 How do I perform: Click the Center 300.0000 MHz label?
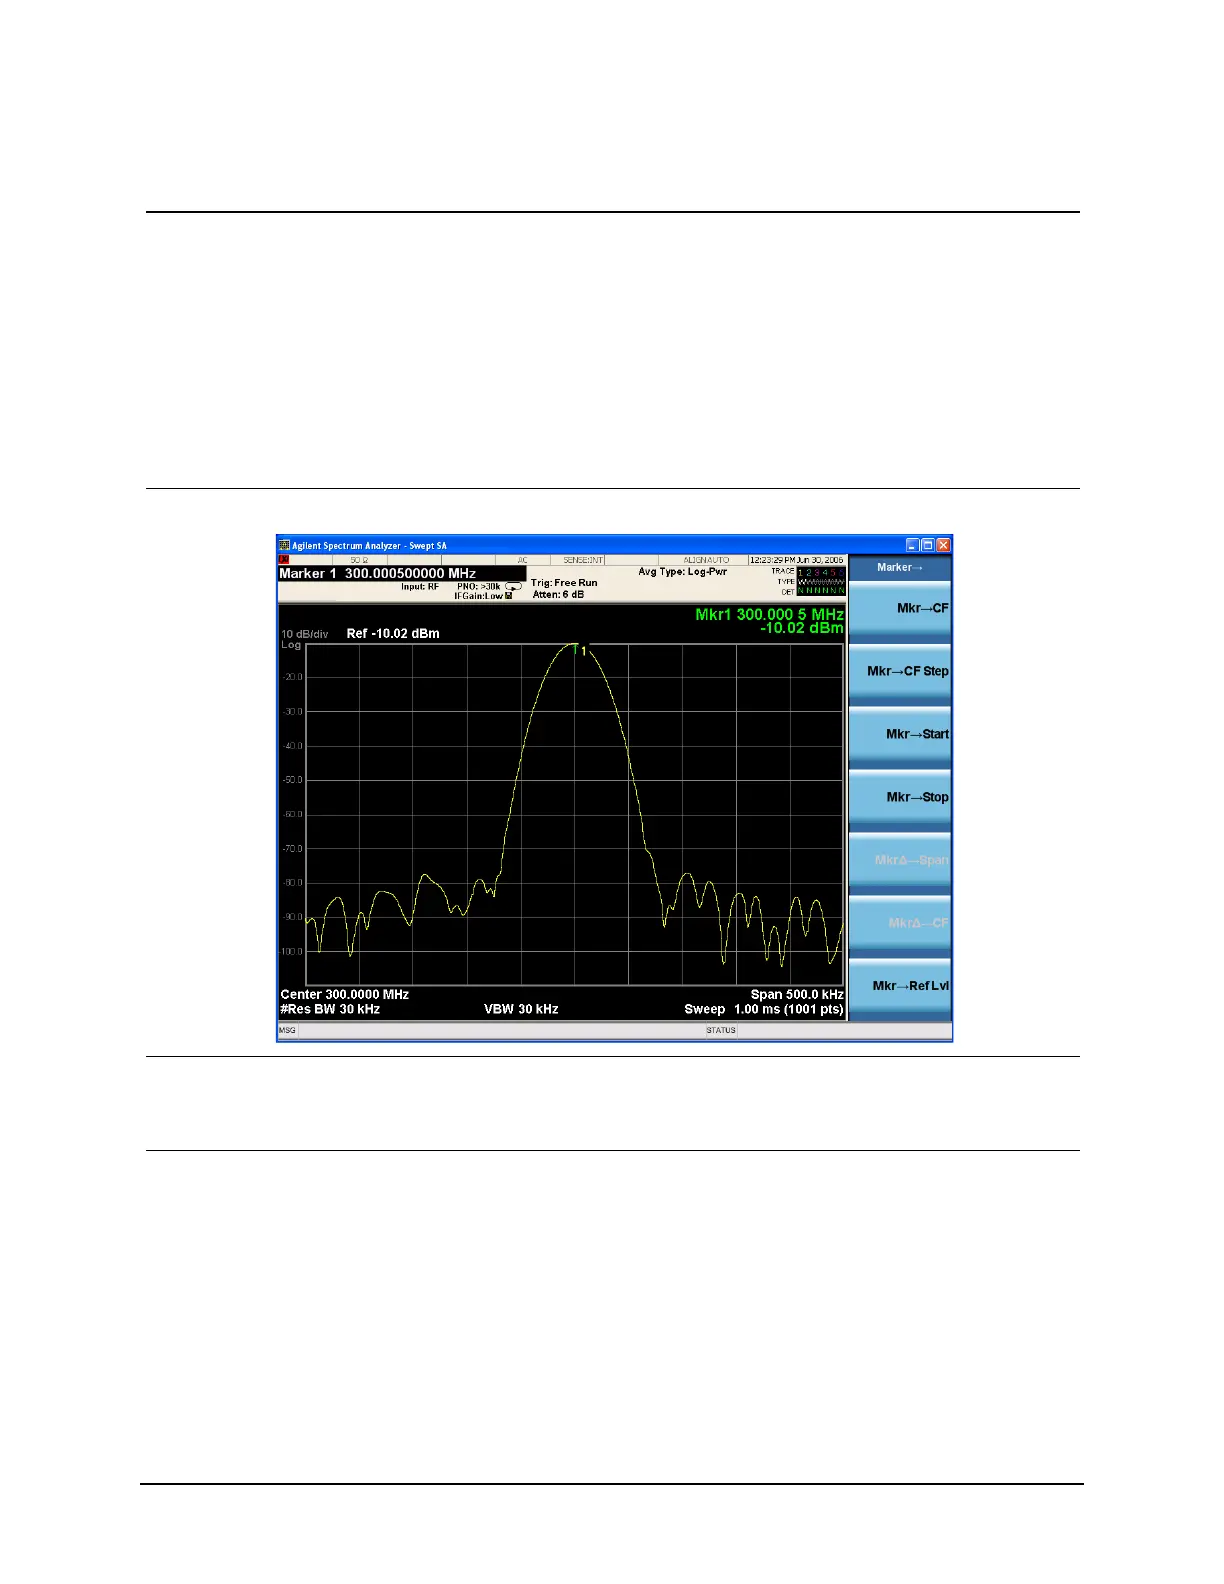(344, 995)
